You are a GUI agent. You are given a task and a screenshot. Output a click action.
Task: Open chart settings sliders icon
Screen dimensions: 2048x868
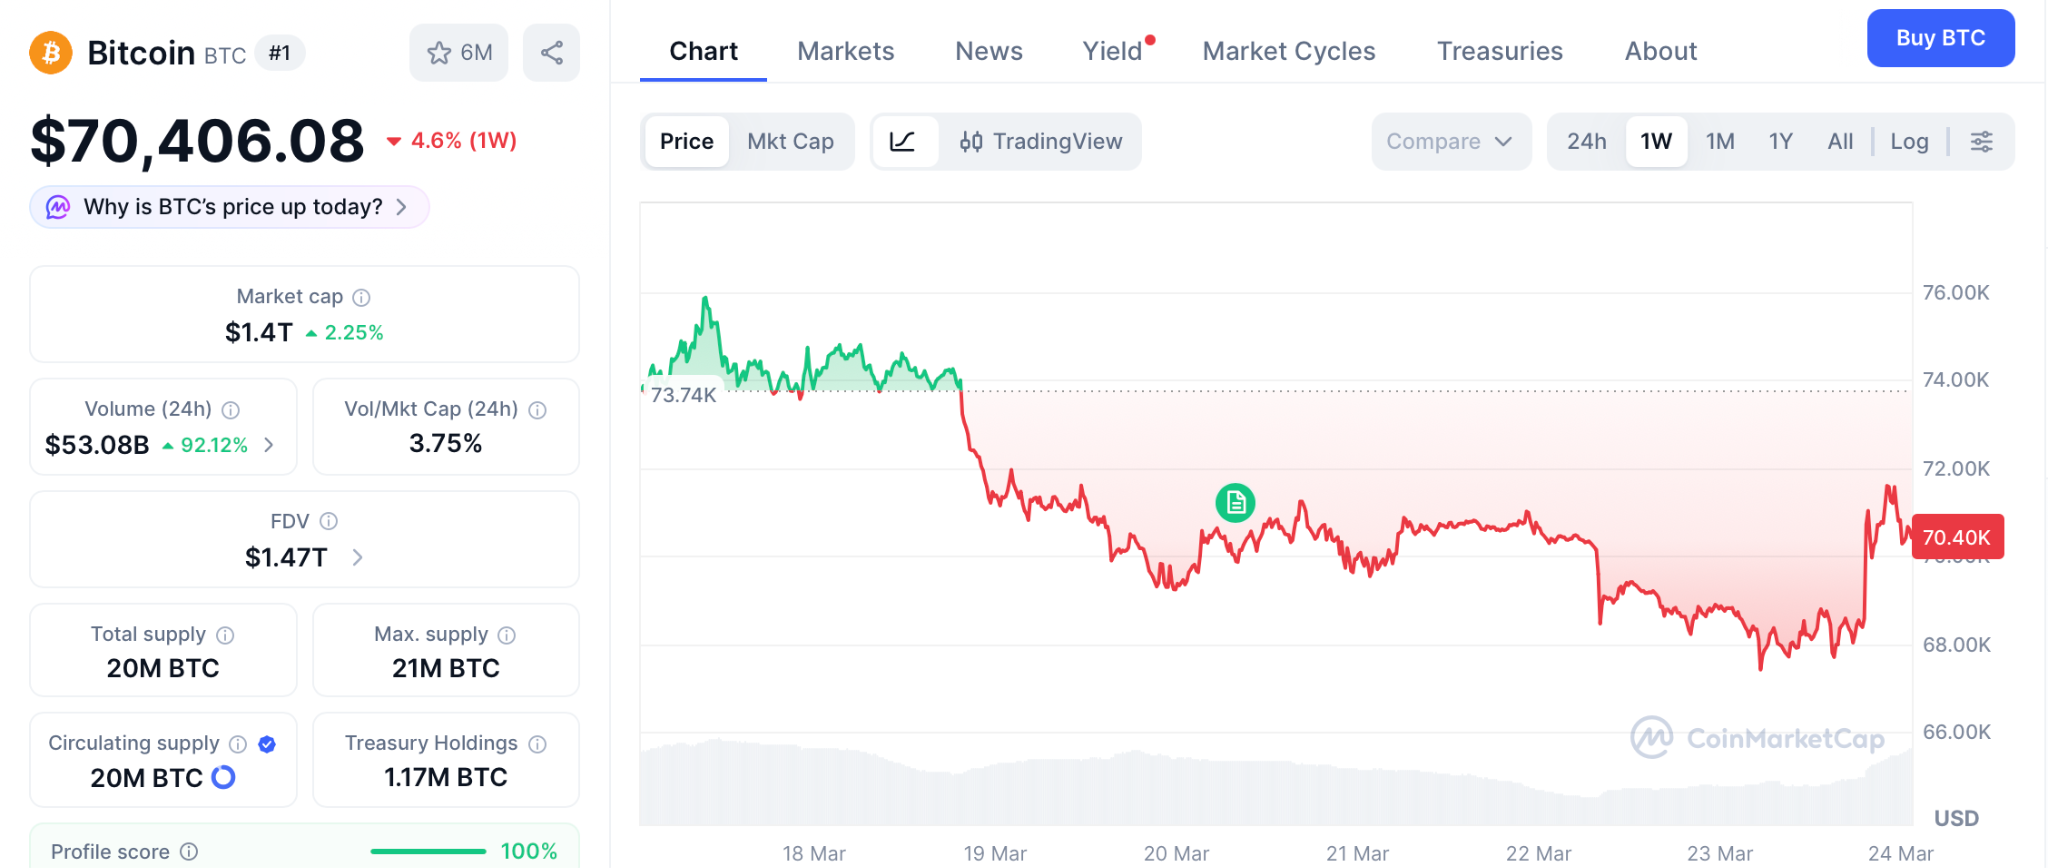pos(1981,141)
